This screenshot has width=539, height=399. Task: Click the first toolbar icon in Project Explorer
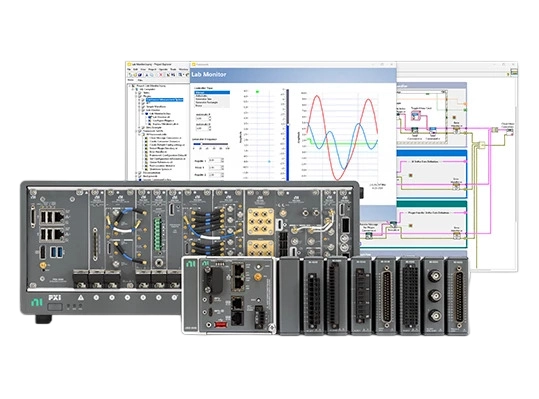[130, 75]
